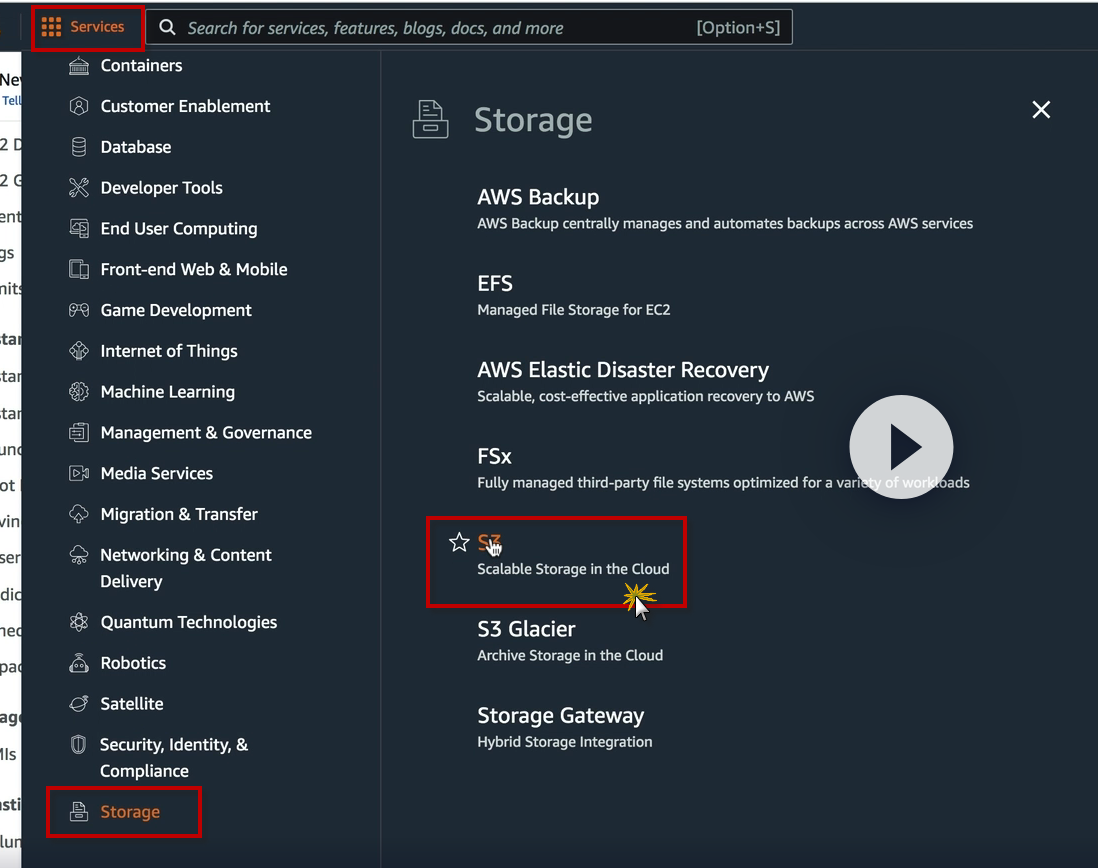Viewport: 1098px width, 868px height.
Task: Click the Networking & Content Delivery icon
Action: pos(79,555)
